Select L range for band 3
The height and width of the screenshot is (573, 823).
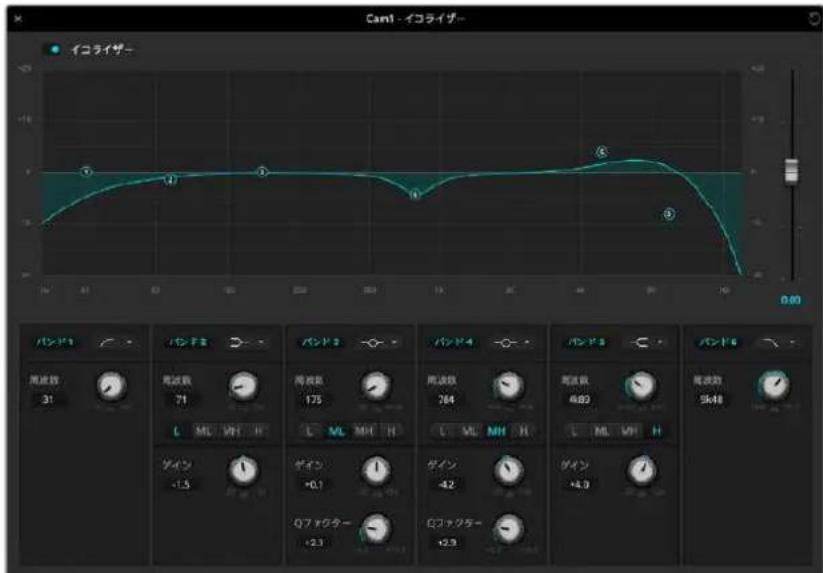(x=310, y=431)
